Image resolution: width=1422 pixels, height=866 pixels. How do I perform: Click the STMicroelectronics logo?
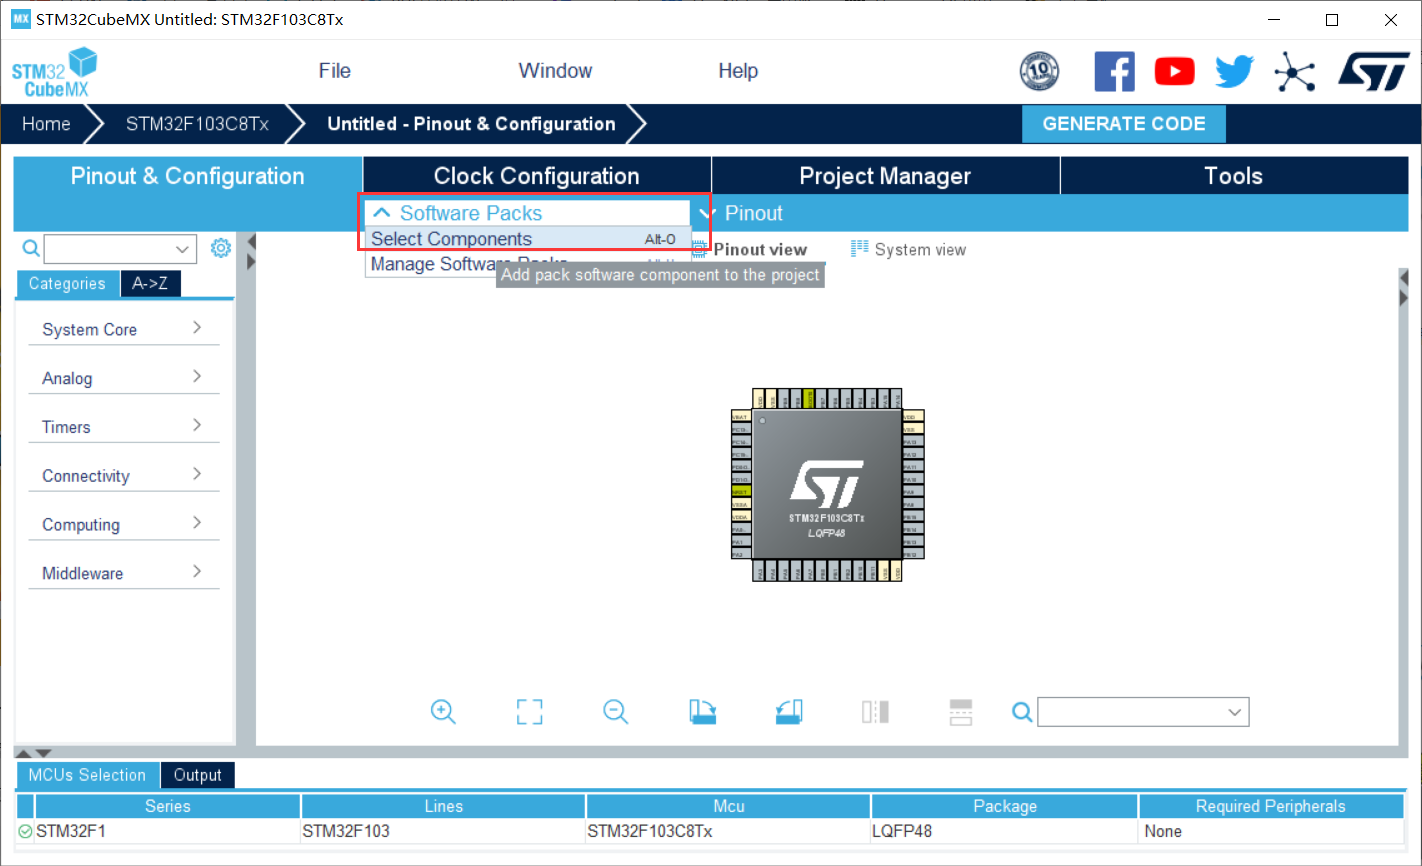(x=1373, y=71)
